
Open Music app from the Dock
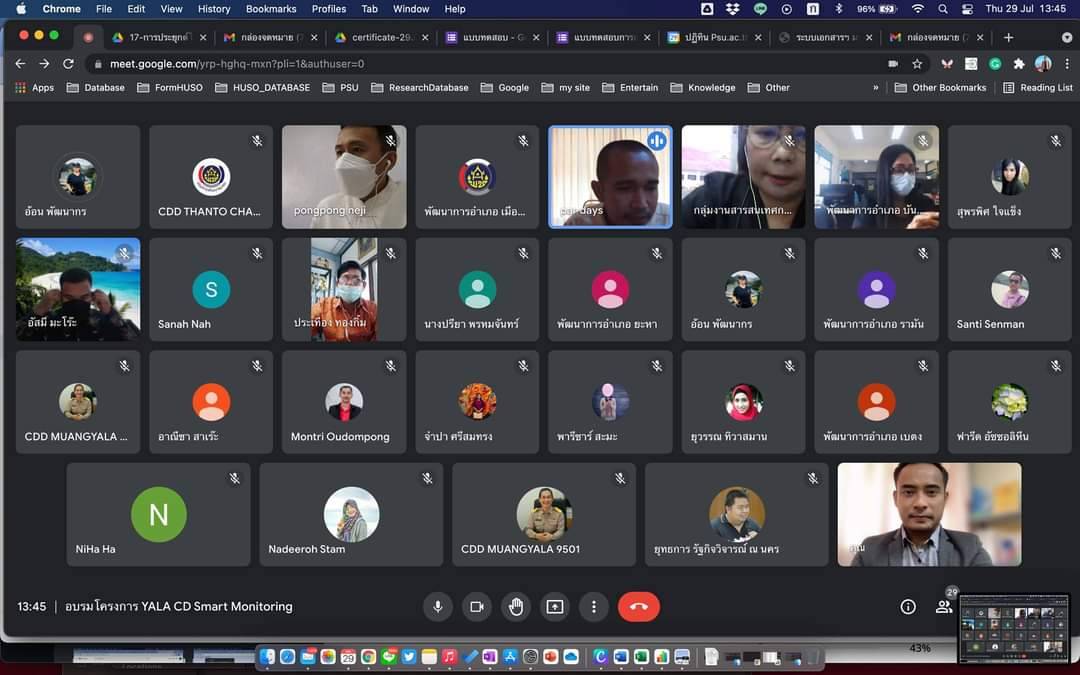pyautogui.click(x=449, y=657)
